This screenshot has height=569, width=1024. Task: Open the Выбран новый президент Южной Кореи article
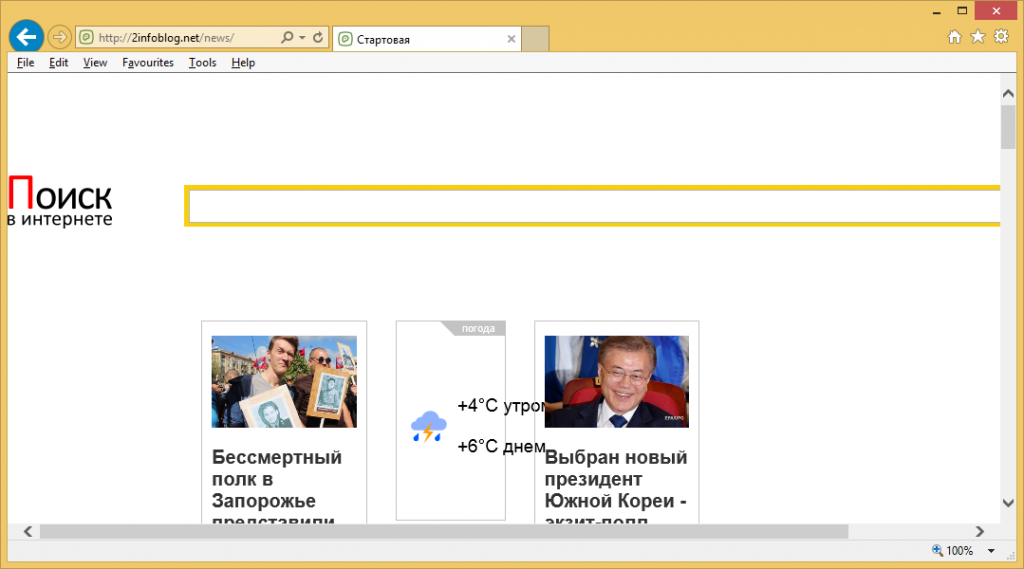coord(615,479)
